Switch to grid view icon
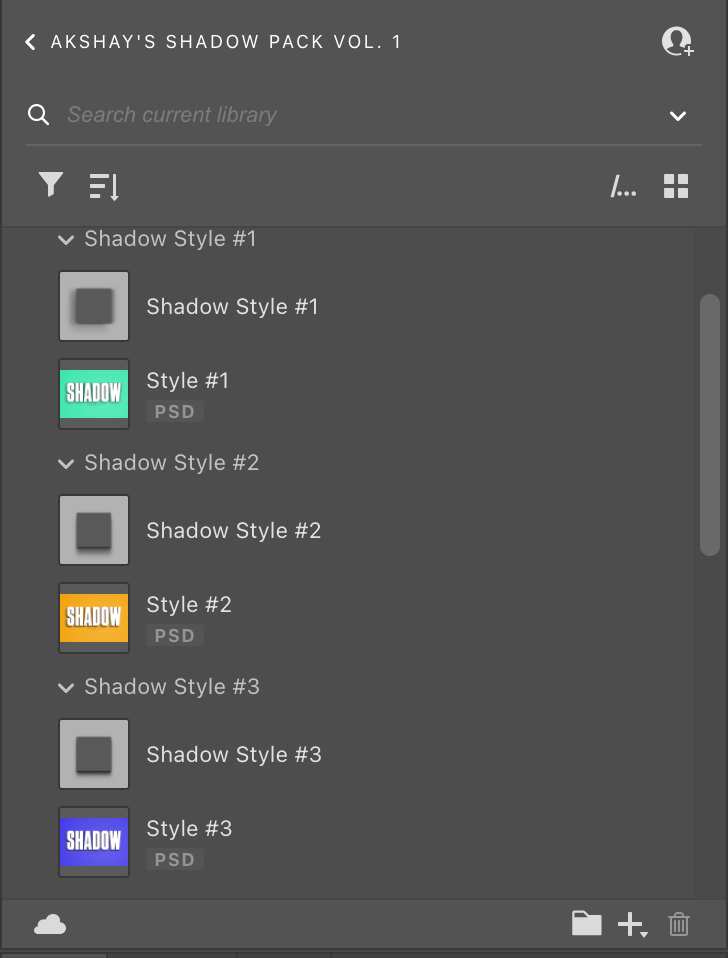 pos(676,186)
